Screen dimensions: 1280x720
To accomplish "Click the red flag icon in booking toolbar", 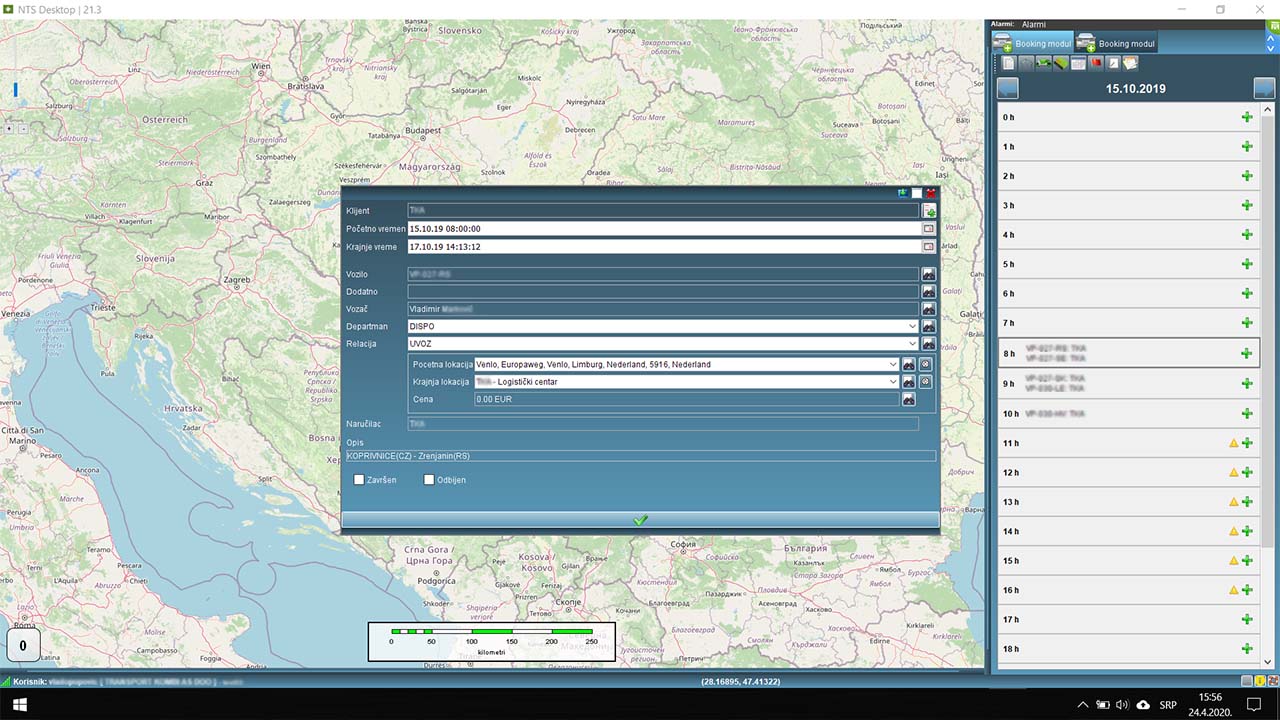I will (x=1096, y=63).
